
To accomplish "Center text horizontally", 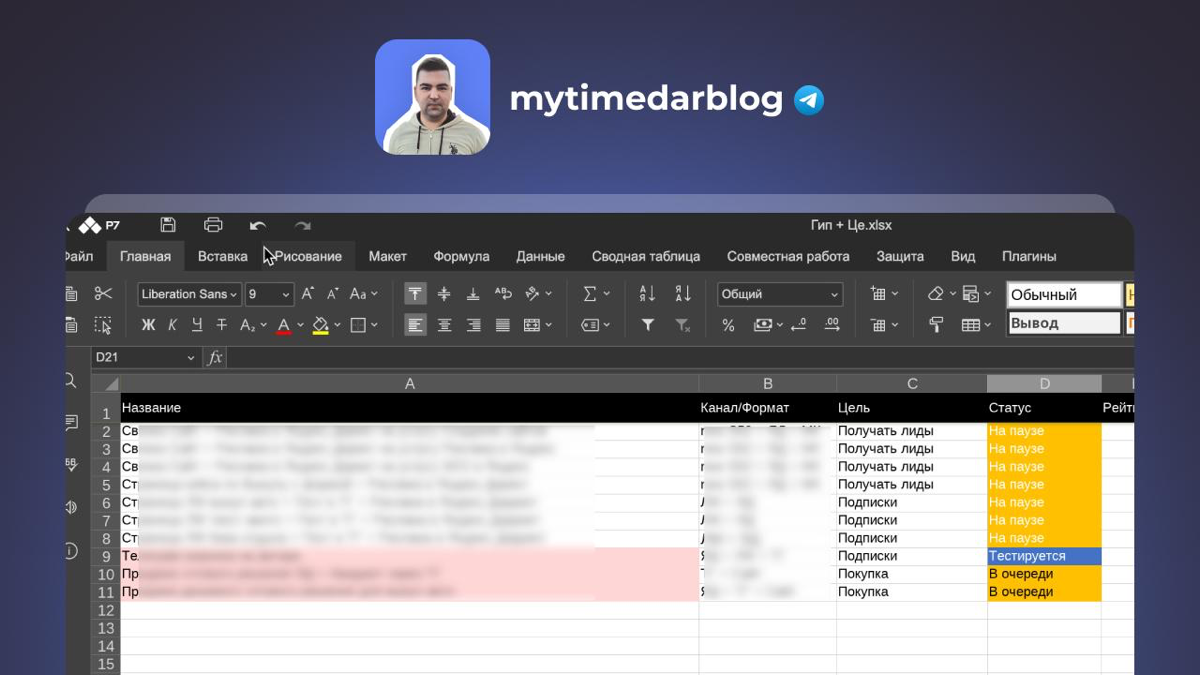I will (x=444, y=325).
